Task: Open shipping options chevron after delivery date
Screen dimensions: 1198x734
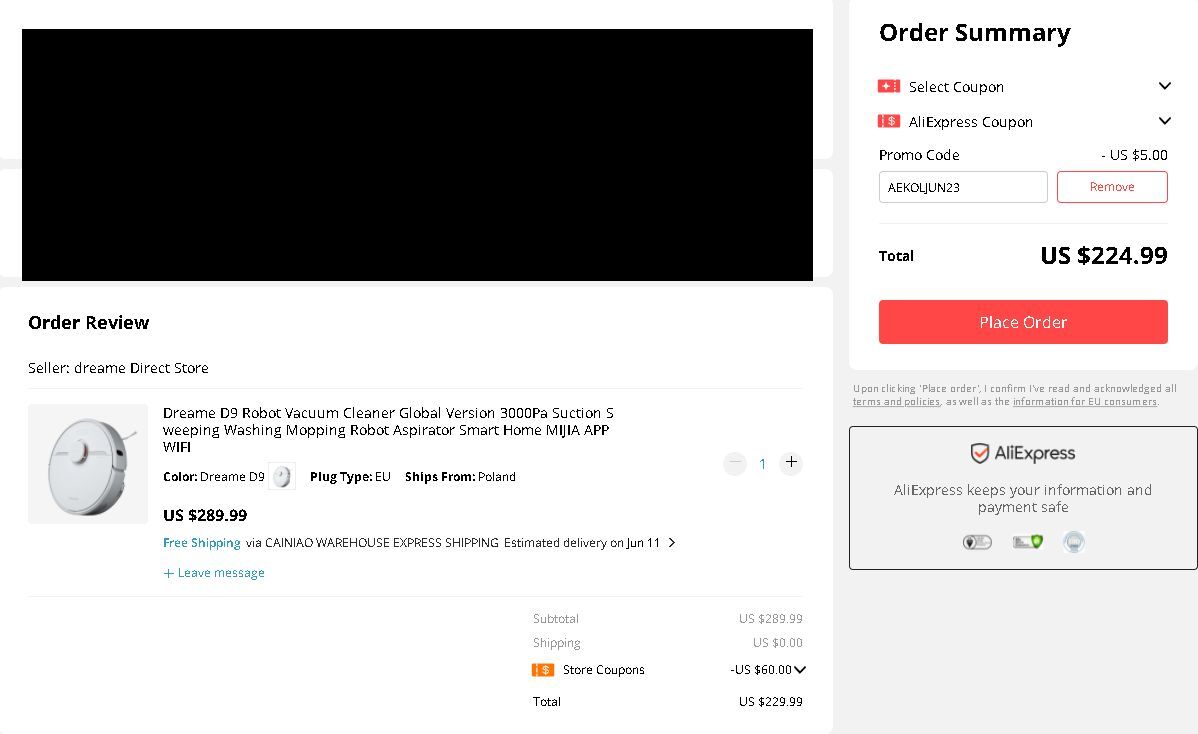Action: [672, 543]
